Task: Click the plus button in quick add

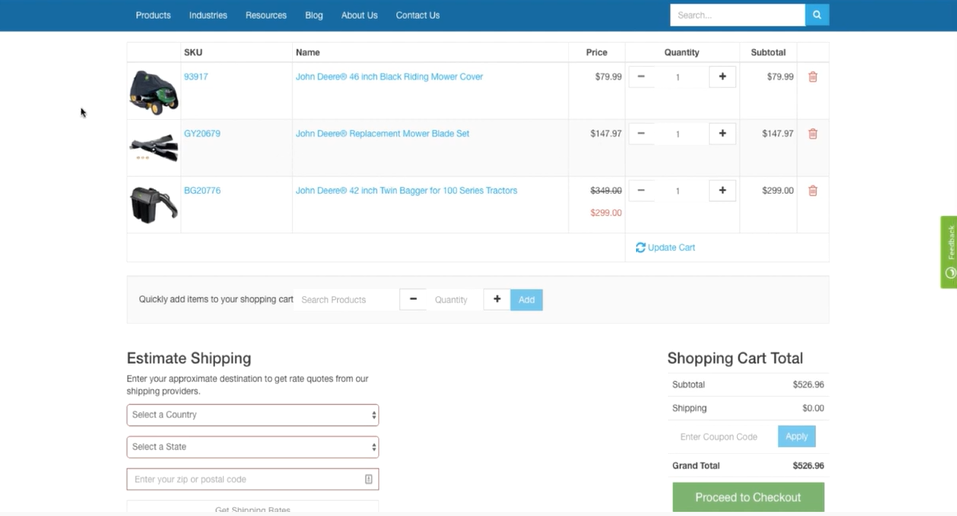Action: pos(497,299)
